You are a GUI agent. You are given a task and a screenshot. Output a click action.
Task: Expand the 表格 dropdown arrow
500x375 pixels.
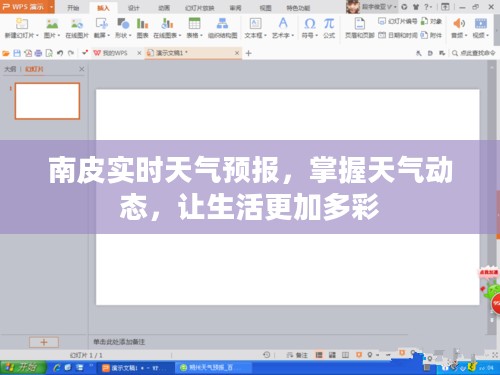click(x=201, y=35)
